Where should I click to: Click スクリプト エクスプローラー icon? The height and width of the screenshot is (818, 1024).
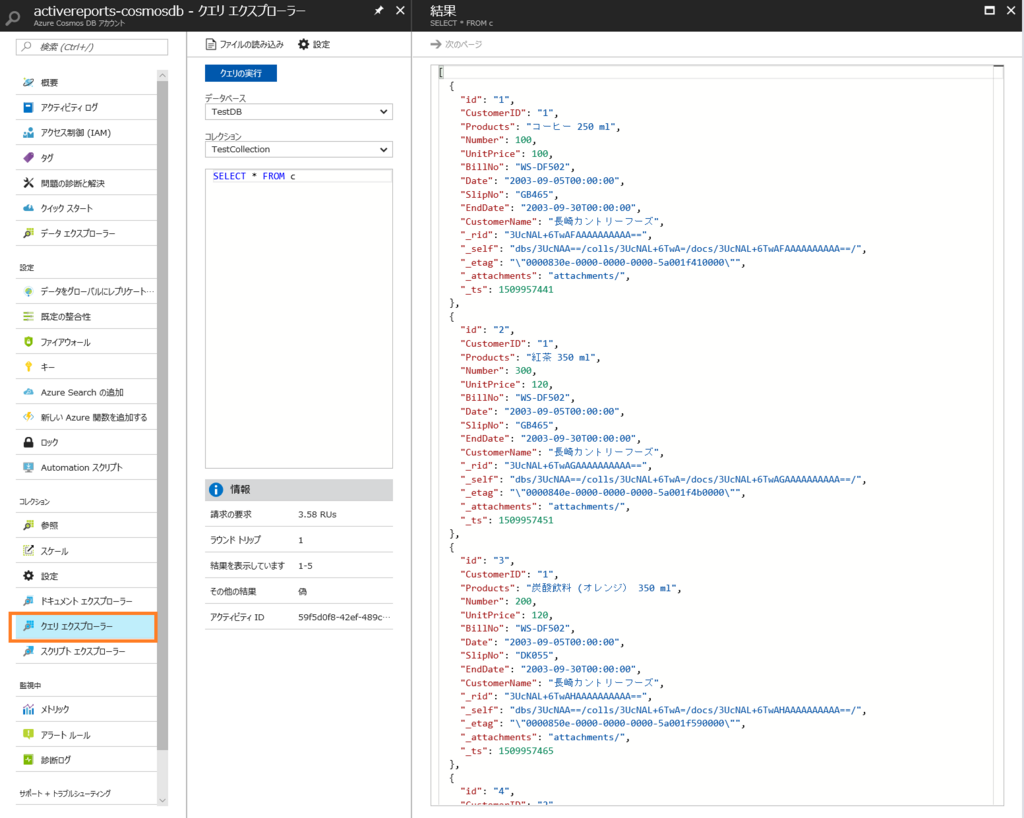(x=28, y=651)
